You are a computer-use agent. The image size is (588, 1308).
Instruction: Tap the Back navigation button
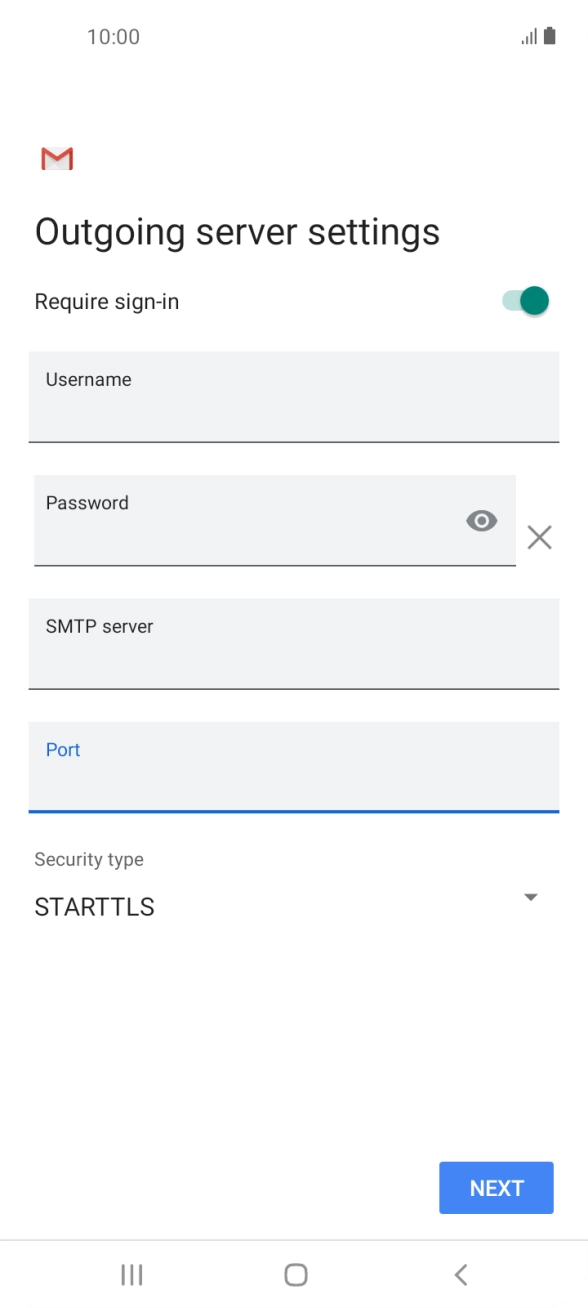click(460, 1274)
